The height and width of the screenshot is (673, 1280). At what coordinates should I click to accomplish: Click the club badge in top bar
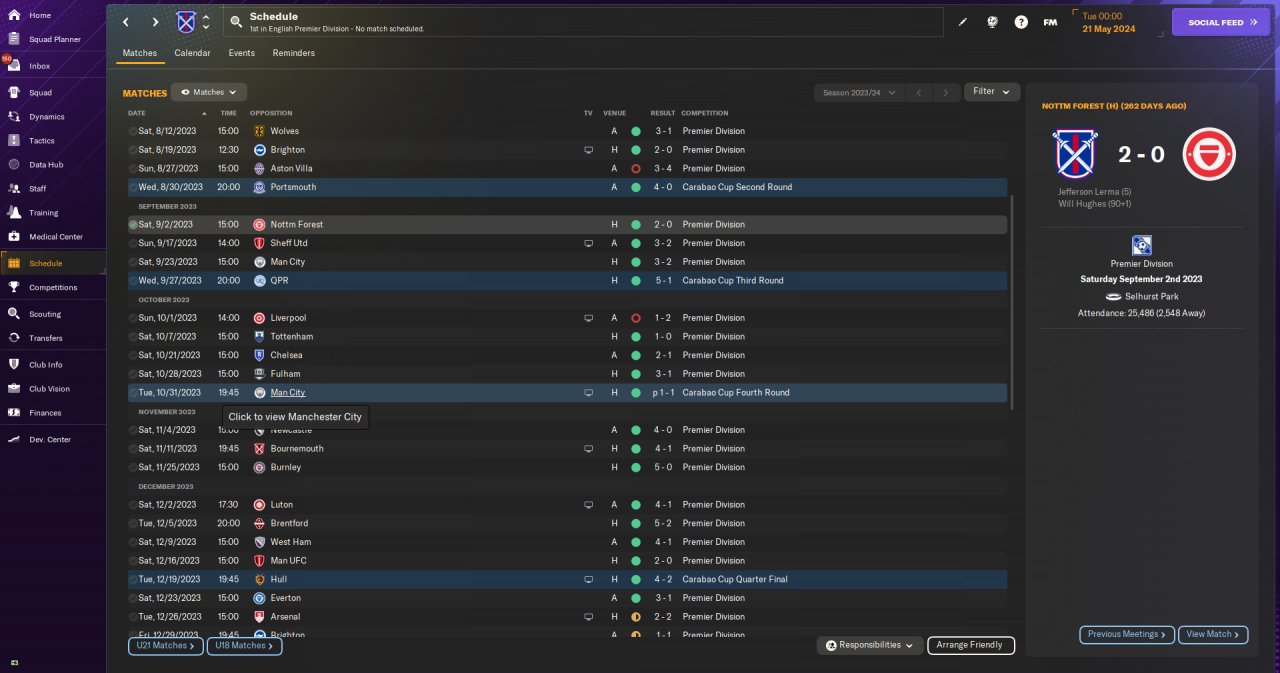point(186,22)
